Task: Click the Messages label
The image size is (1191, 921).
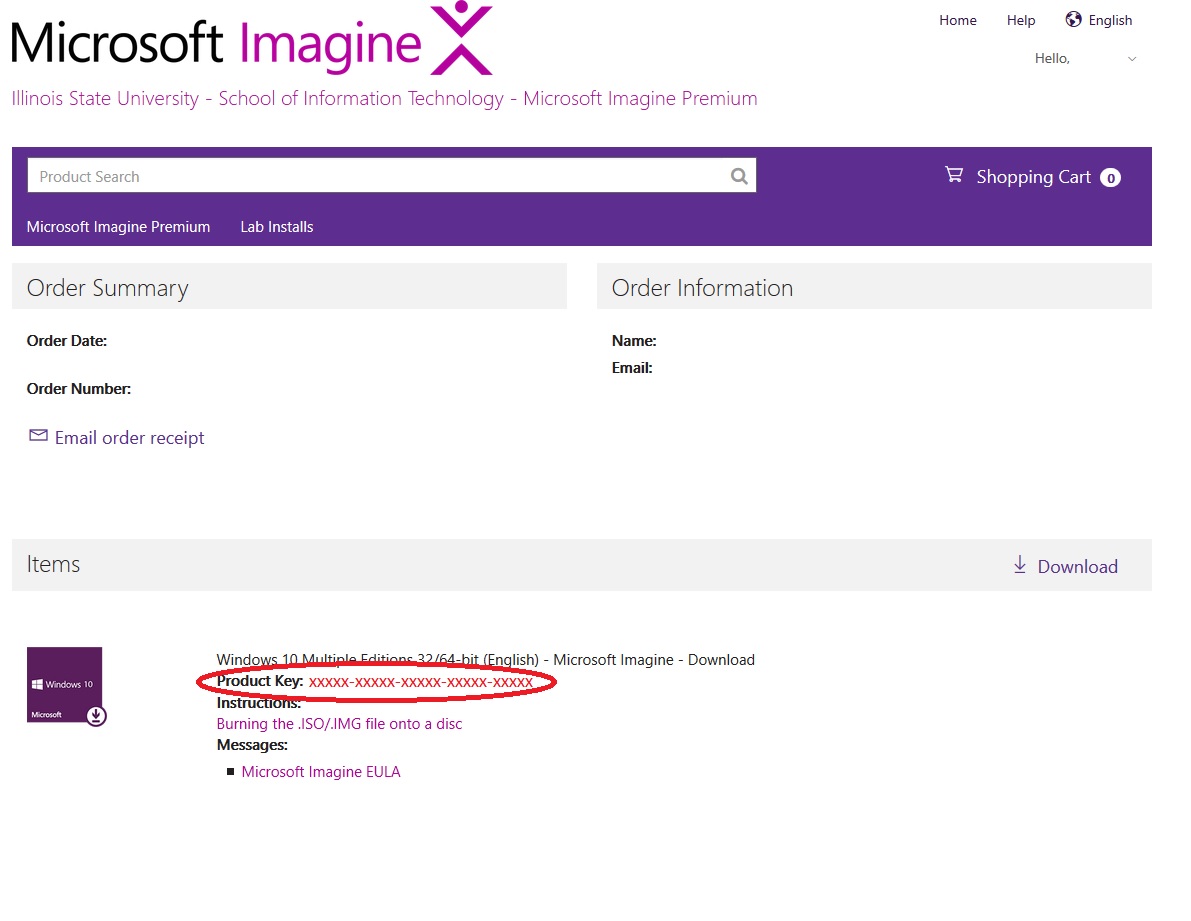Action: [252, 745]
